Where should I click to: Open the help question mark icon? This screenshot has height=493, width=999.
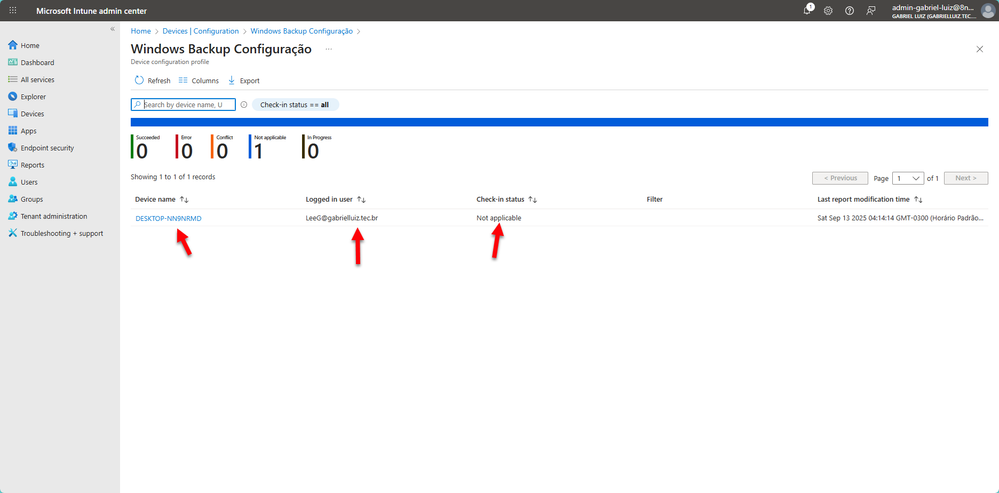tap(849, 11)
